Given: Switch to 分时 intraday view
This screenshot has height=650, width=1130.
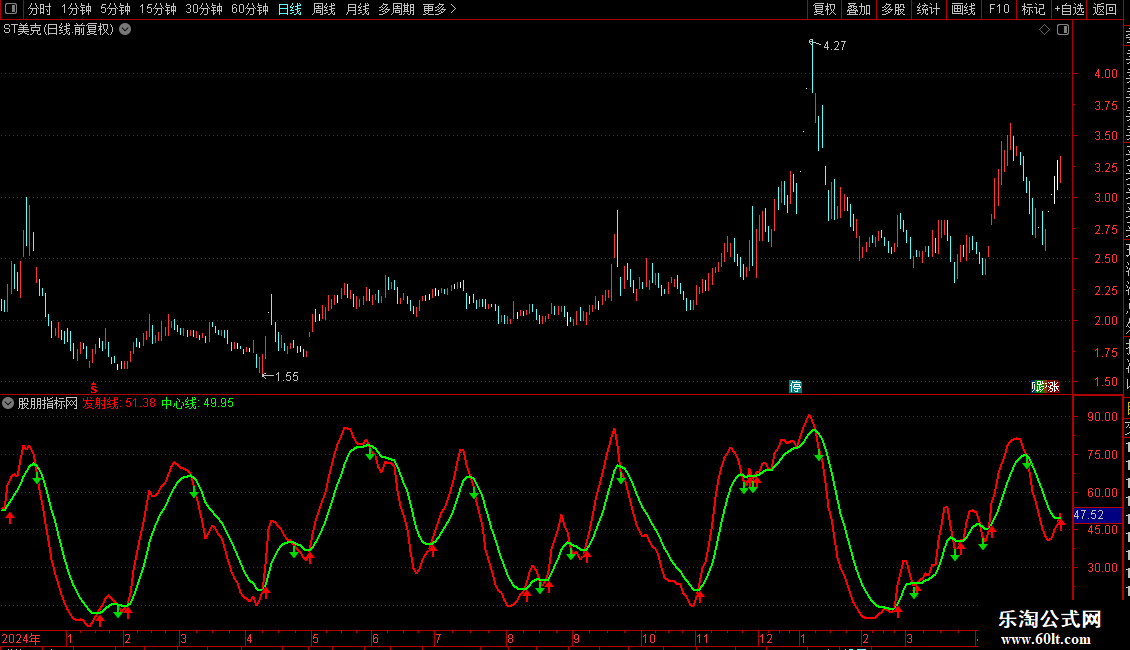Looking at the screenshot, I should tap(40, 9).
